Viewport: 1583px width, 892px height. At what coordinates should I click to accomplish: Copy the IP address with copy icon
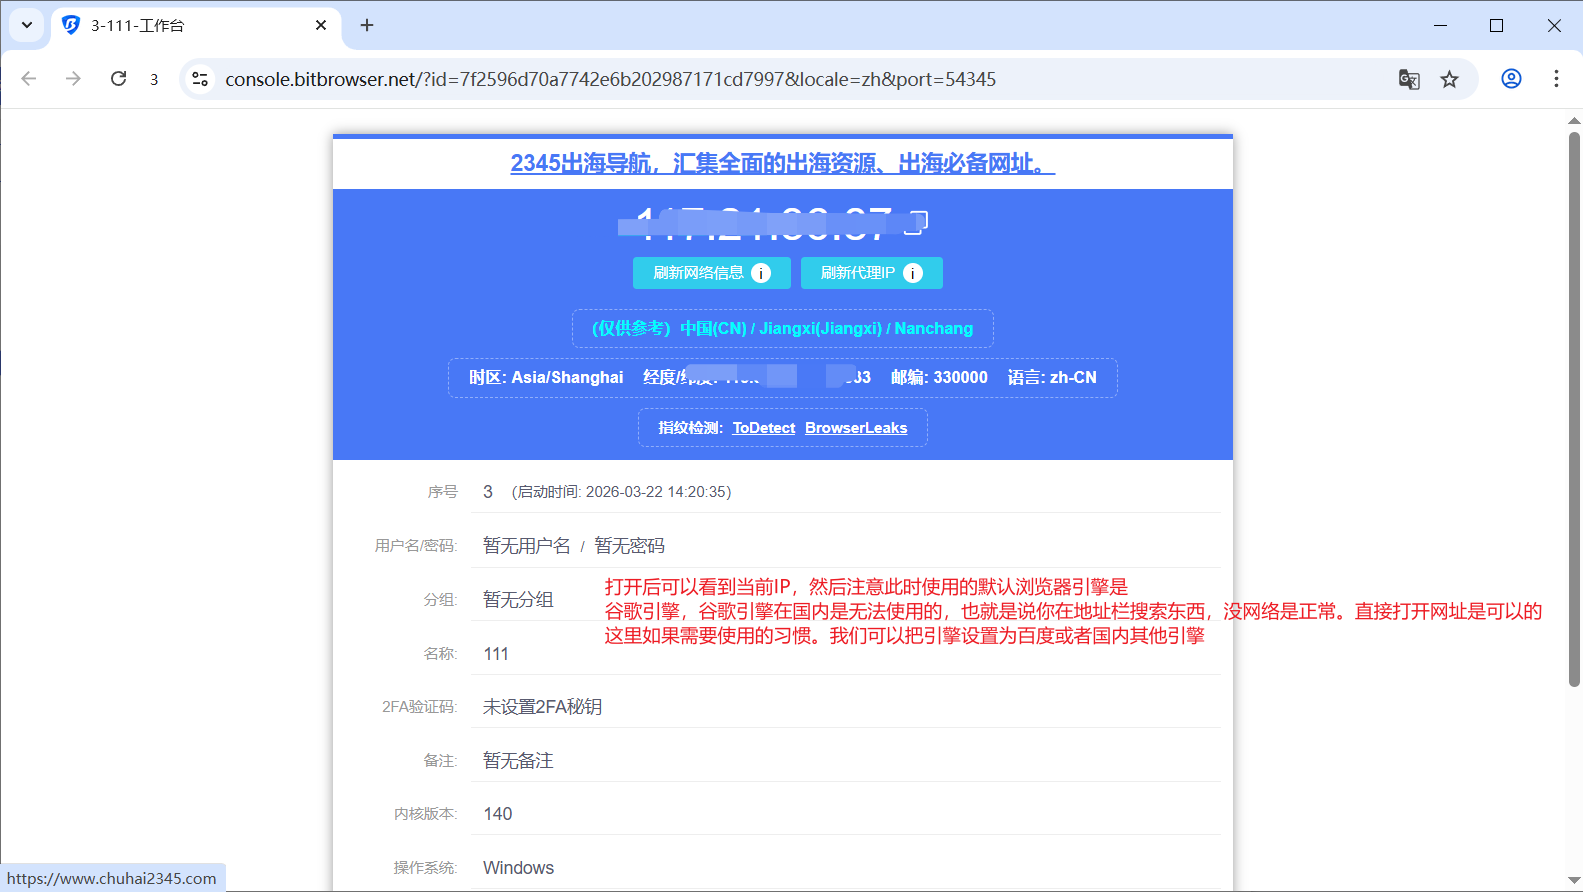click(916, 223)
